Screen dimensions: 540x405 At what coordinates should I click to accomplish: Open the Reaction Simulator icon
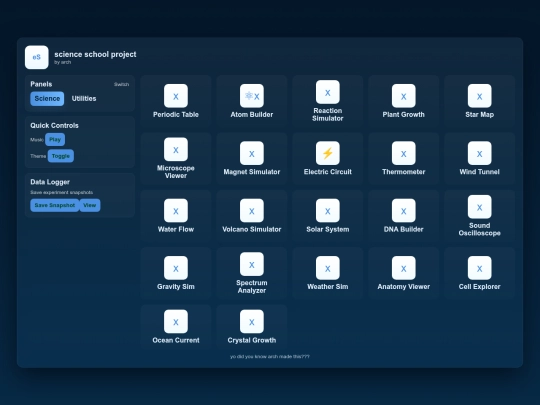click(x=328, y=92)
